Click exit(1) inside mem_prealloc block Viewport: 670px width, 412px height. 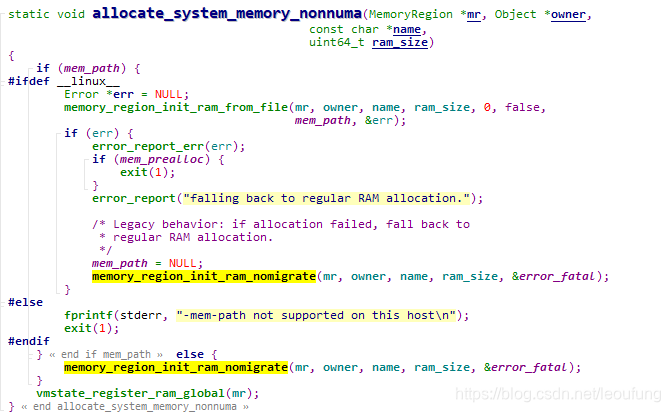(147, 172)
